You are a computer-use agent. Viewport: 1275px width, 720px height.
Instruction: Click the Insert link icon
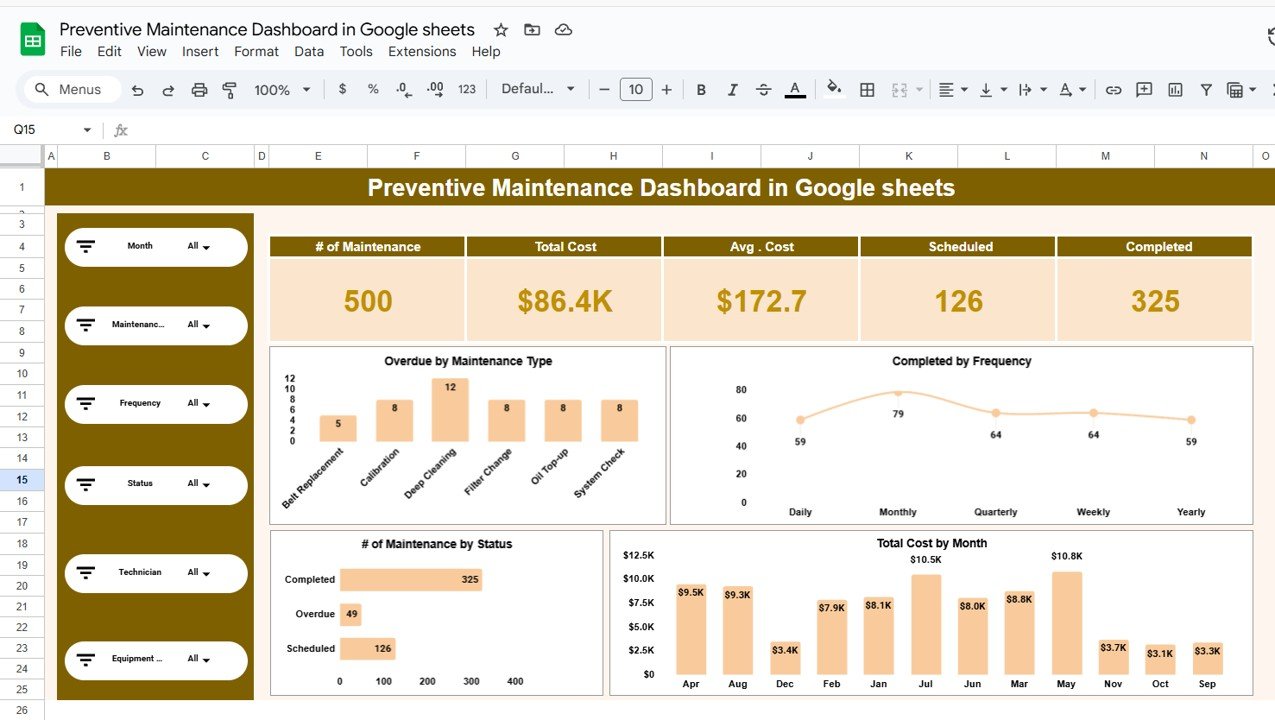[x=1113, y=90]
